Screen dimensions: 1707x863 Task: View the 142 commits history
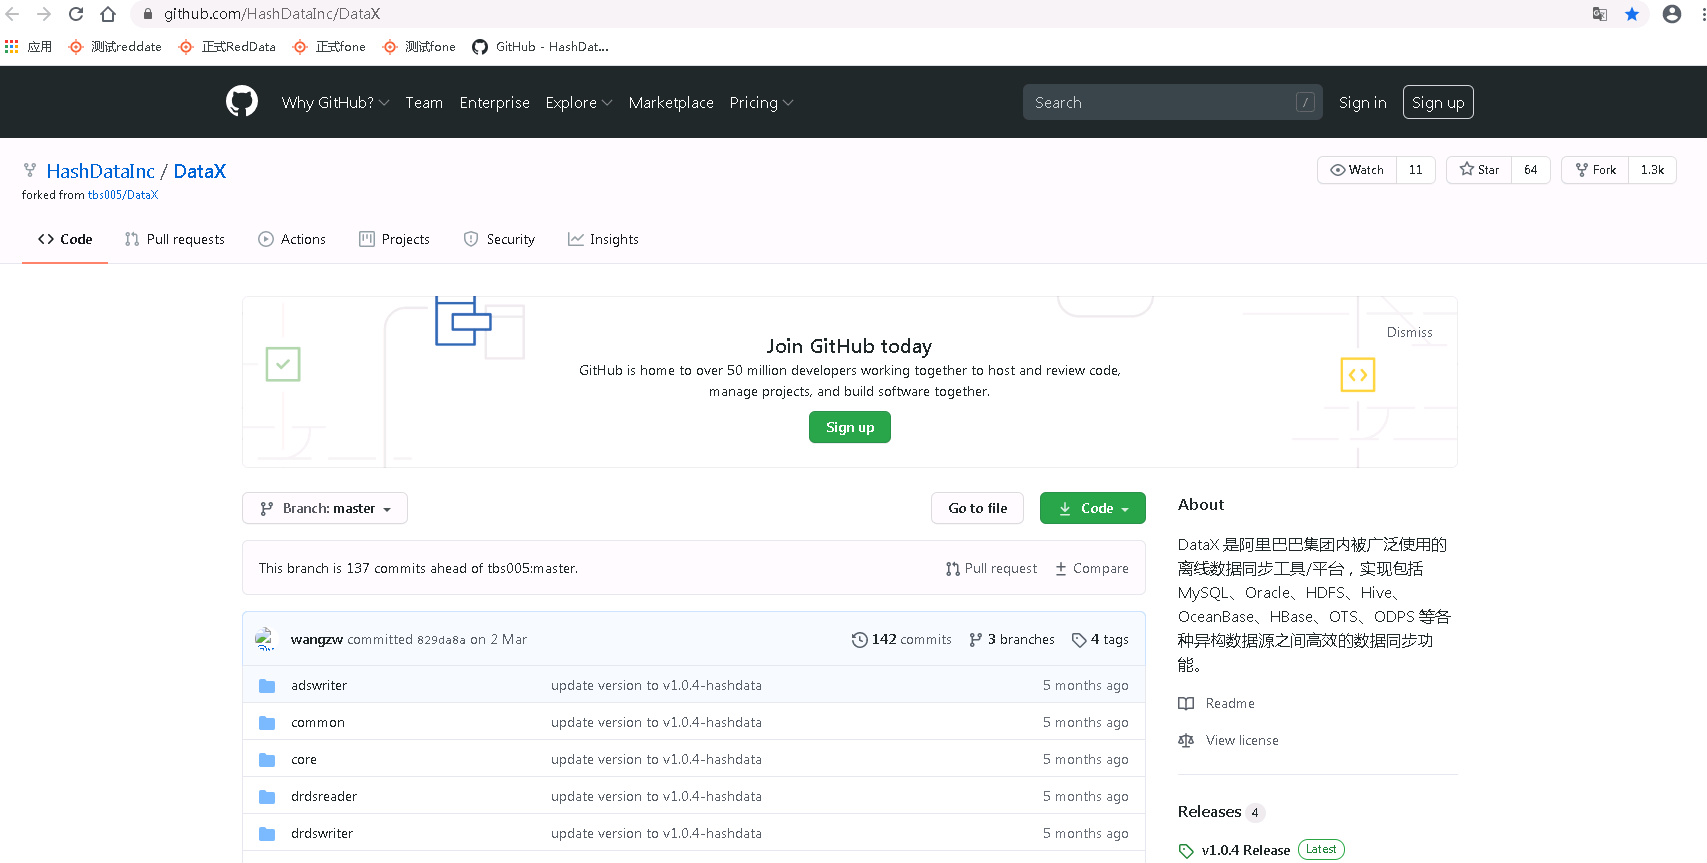(x=902, y=640)
